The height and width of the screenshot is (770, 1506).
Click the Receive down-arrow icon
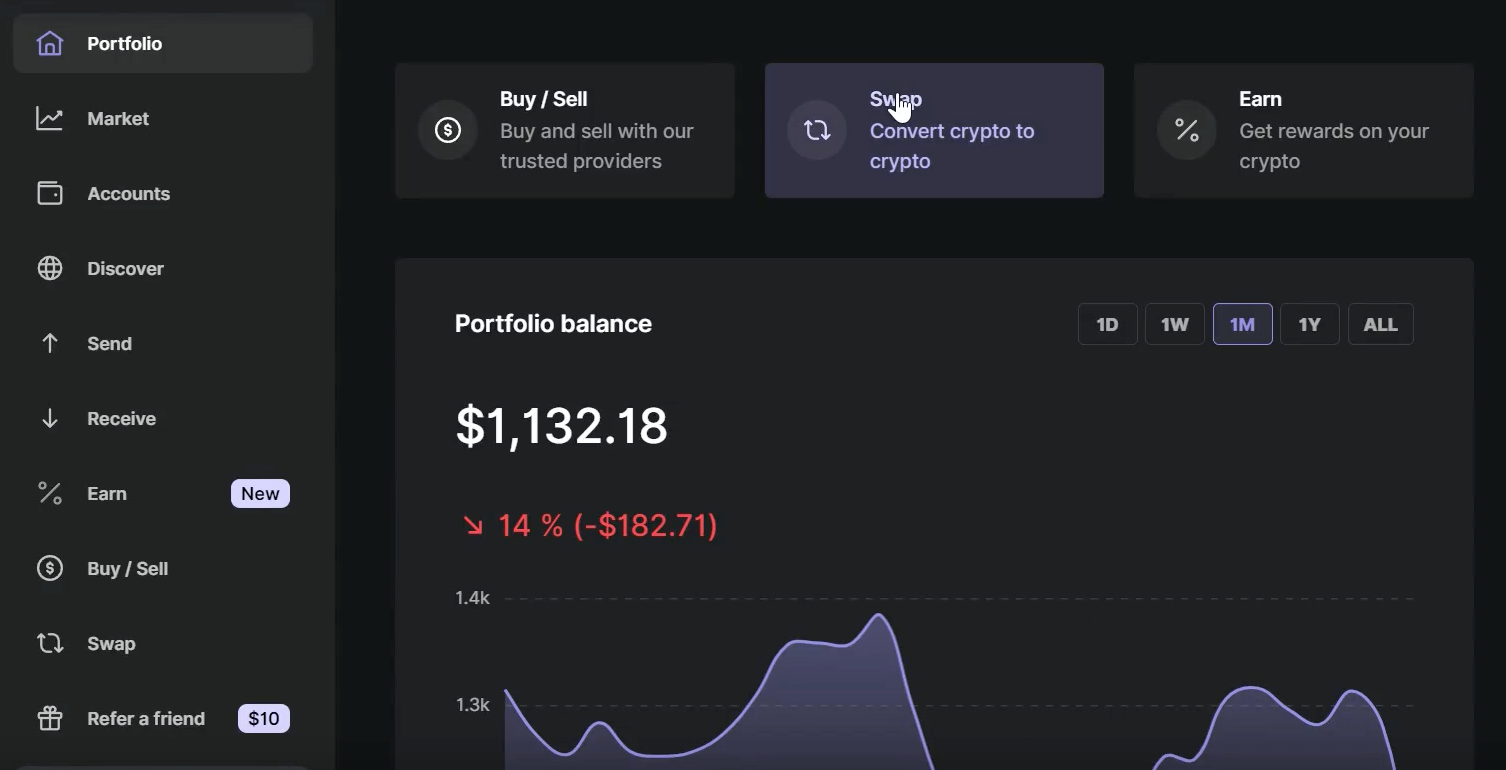(49, 419)
